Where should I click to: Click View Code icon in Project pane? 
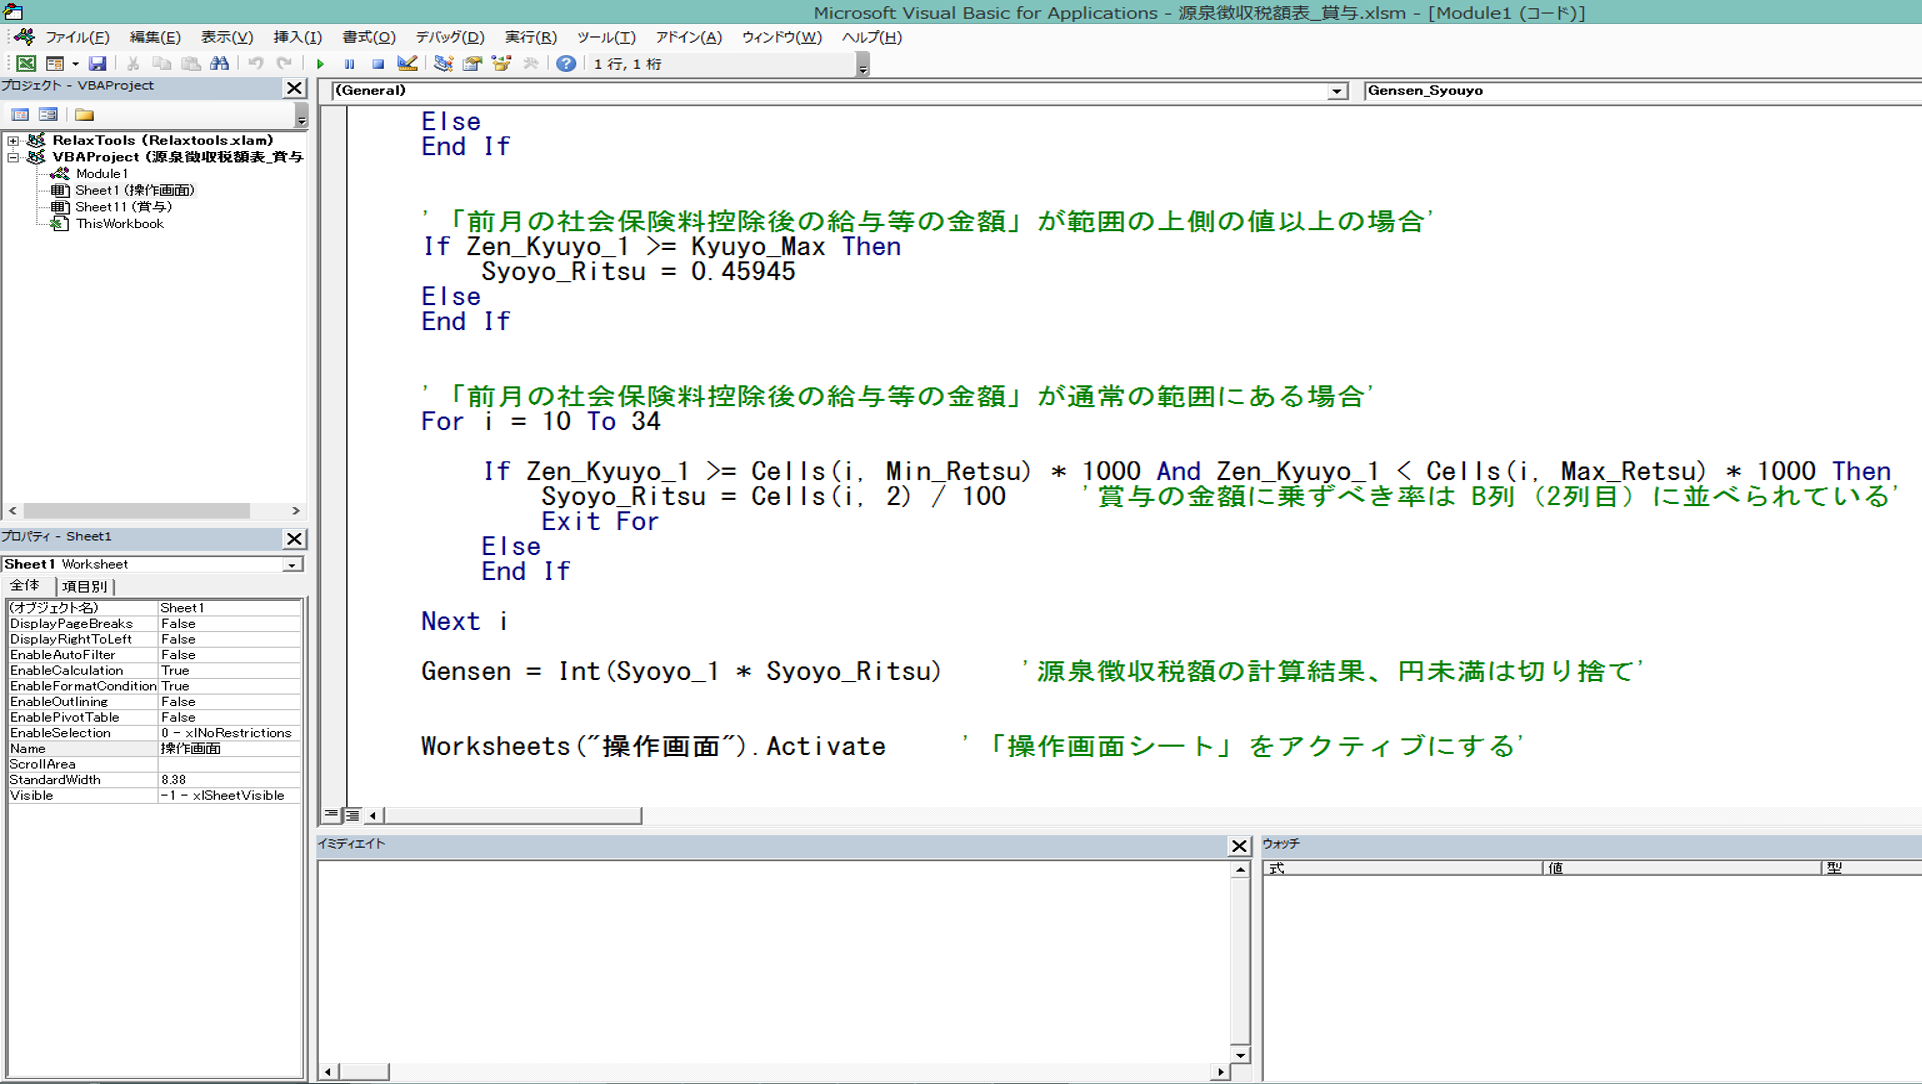pos(20,114)
